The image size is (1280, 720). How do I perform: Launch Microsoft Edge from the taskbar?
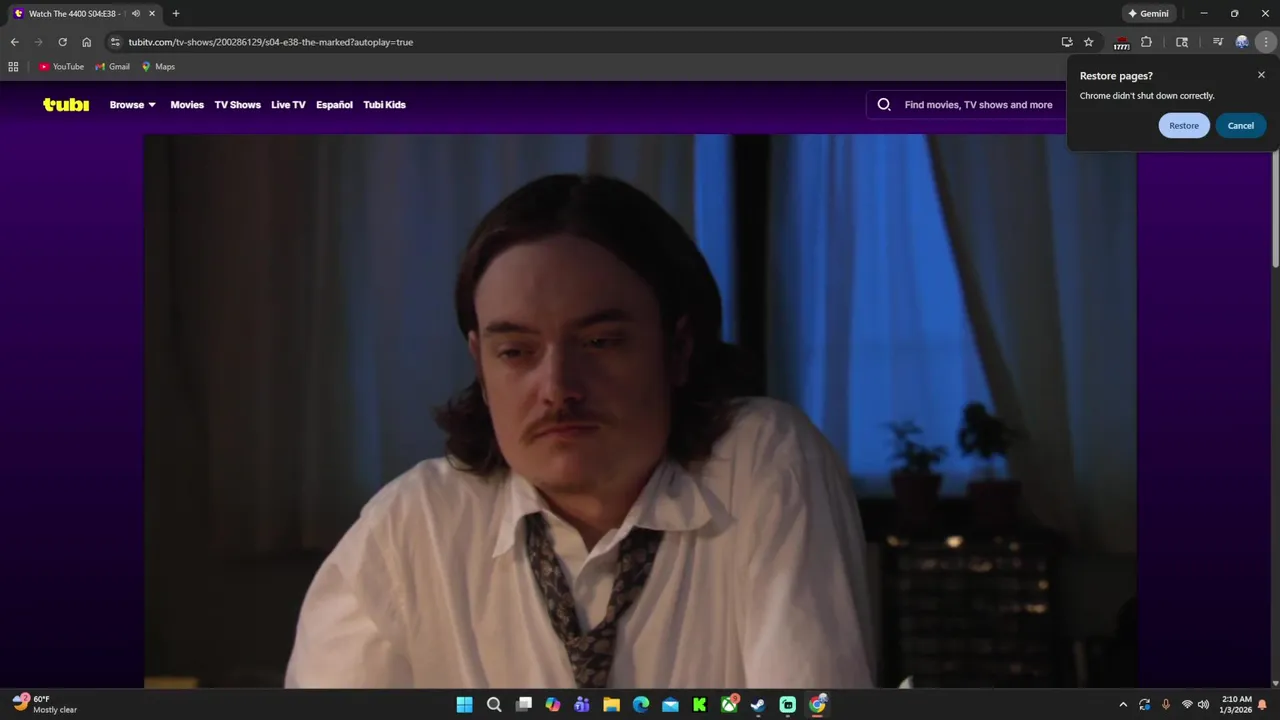coord(641,705)
